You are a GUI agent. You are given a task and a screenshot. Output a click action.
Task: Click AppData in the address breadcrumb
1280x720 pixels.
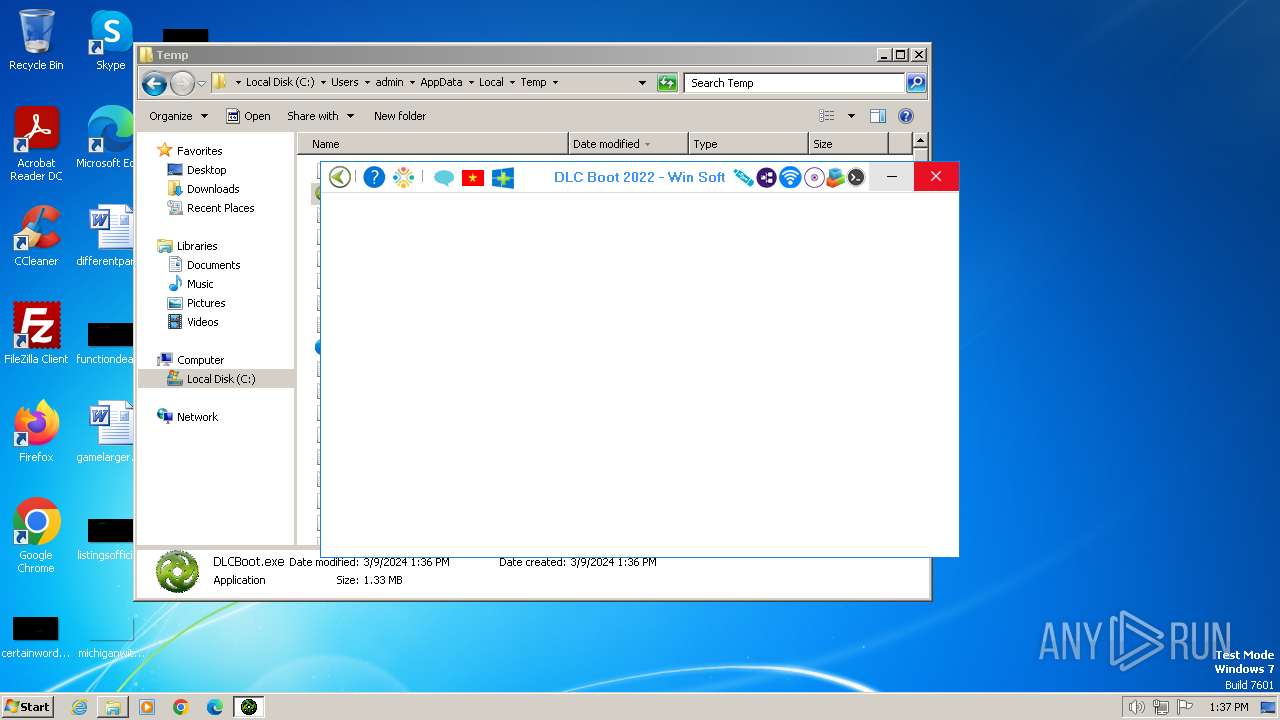pyautogui.click(x=441, y=83)
